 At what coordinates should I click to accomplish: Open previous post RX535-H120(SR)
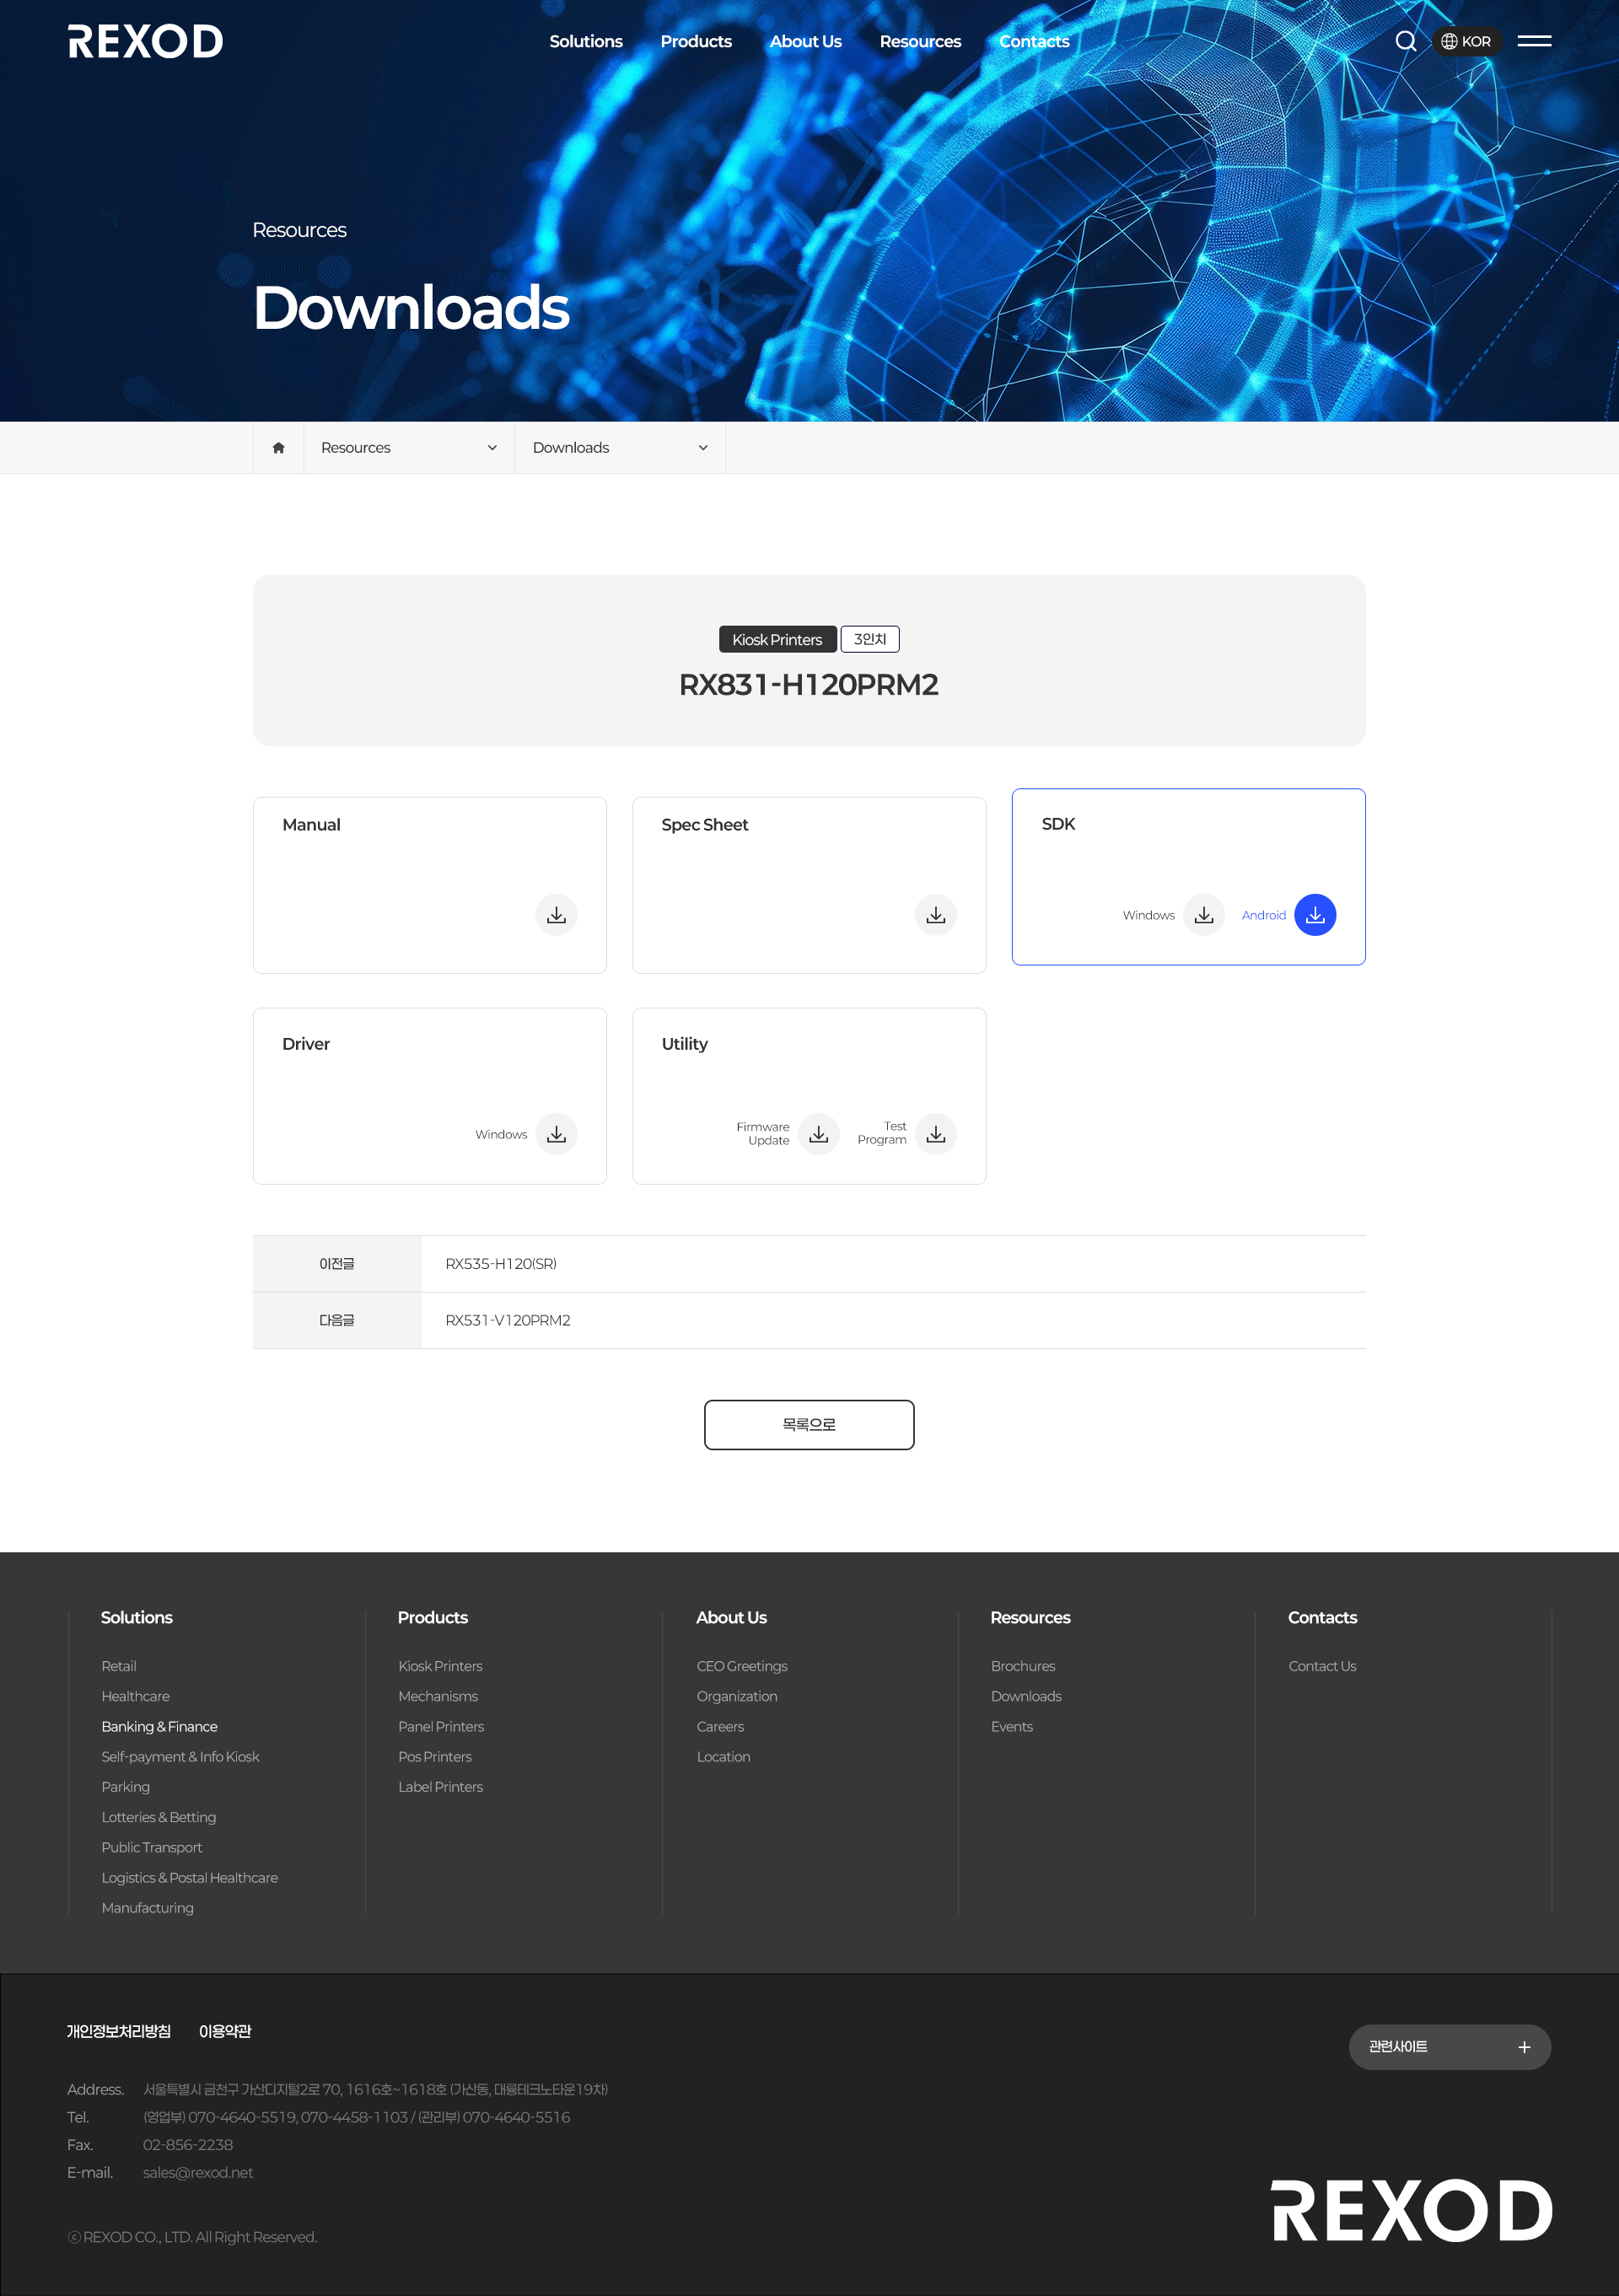point(501,1264)
